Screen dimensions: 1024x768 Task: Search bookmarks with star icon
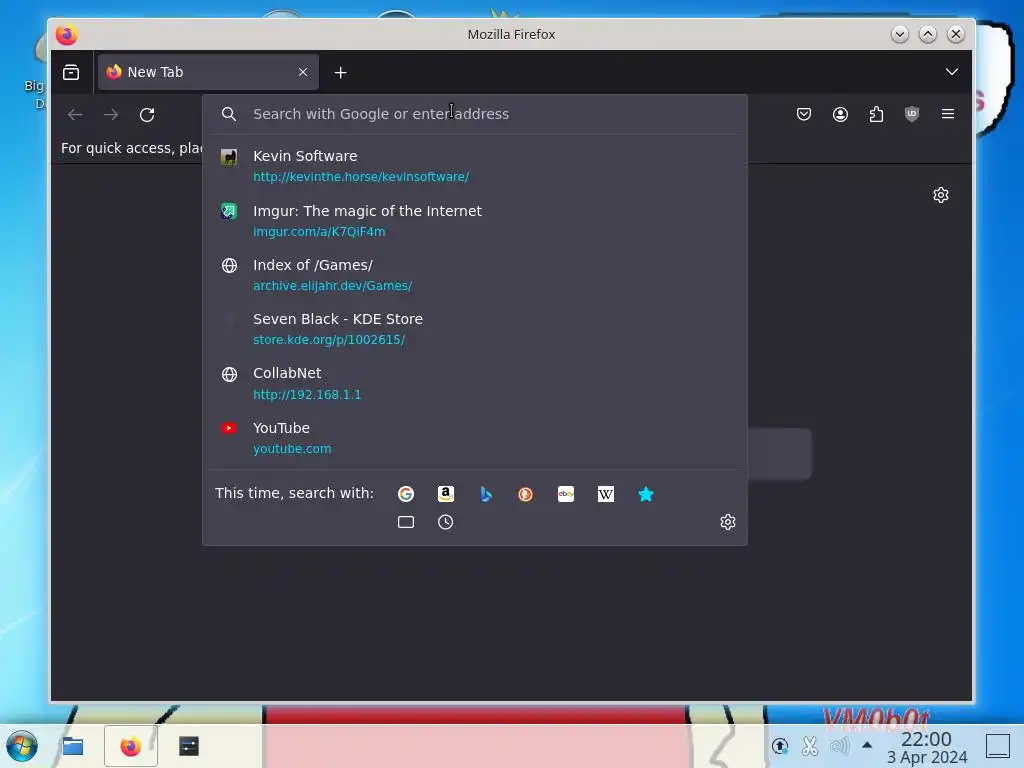[x=645, y=494]
